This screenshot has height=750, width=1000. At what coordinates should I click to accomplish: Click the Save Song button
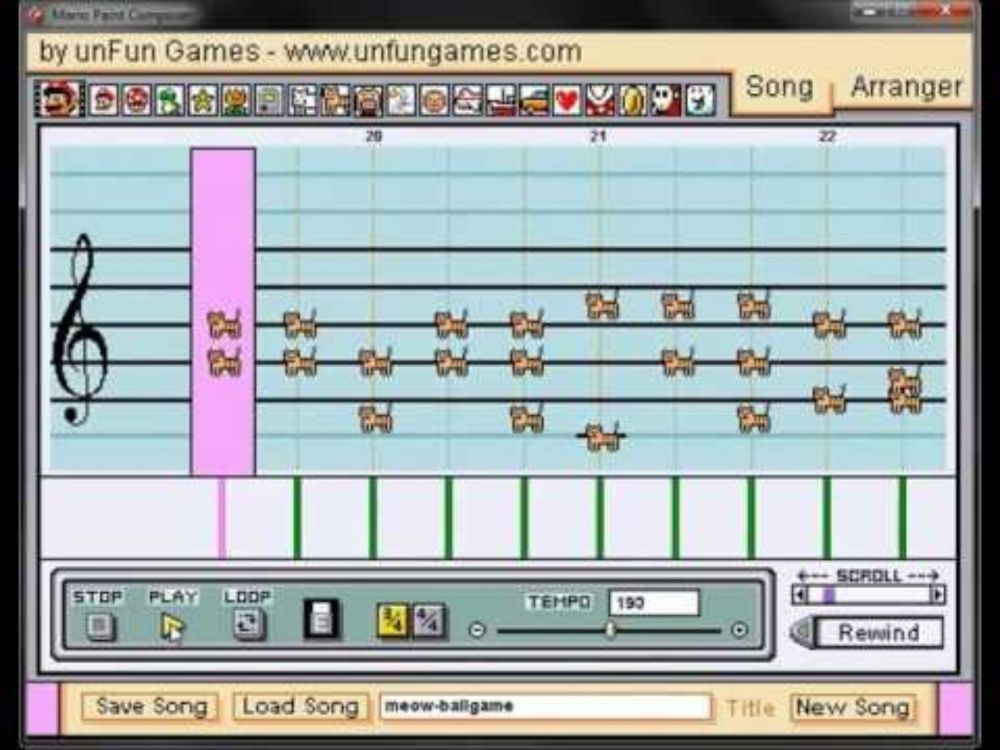(151, 707)
